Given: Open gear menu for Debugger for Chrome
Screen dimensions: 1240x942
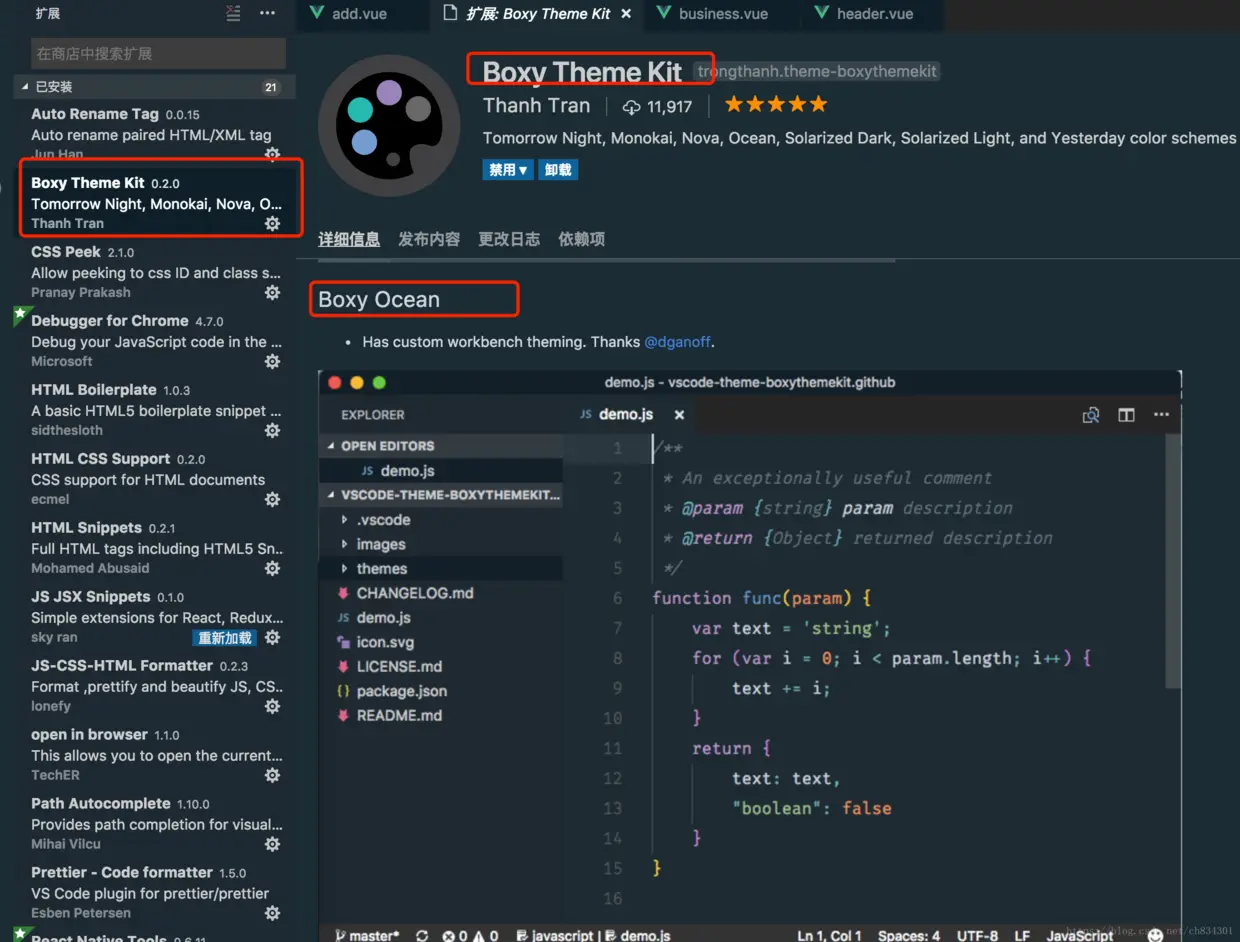Looking at the screenshot, I should [272, 362].
